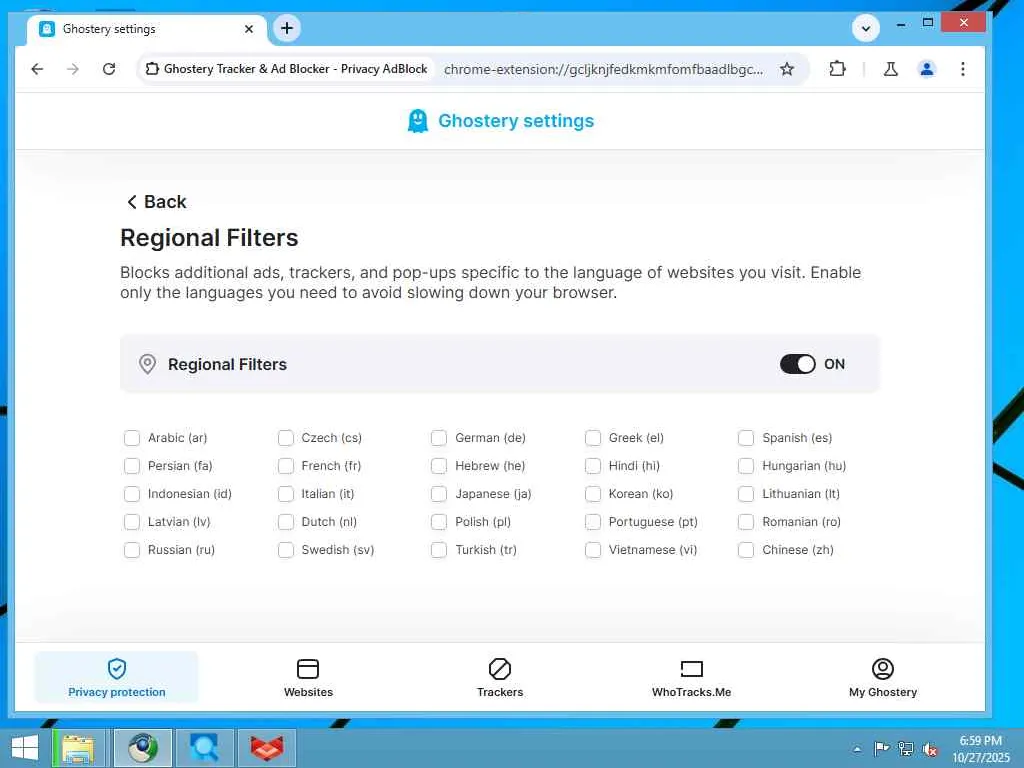
Task: Click the browser back arrow
Action: click(37, 69)
